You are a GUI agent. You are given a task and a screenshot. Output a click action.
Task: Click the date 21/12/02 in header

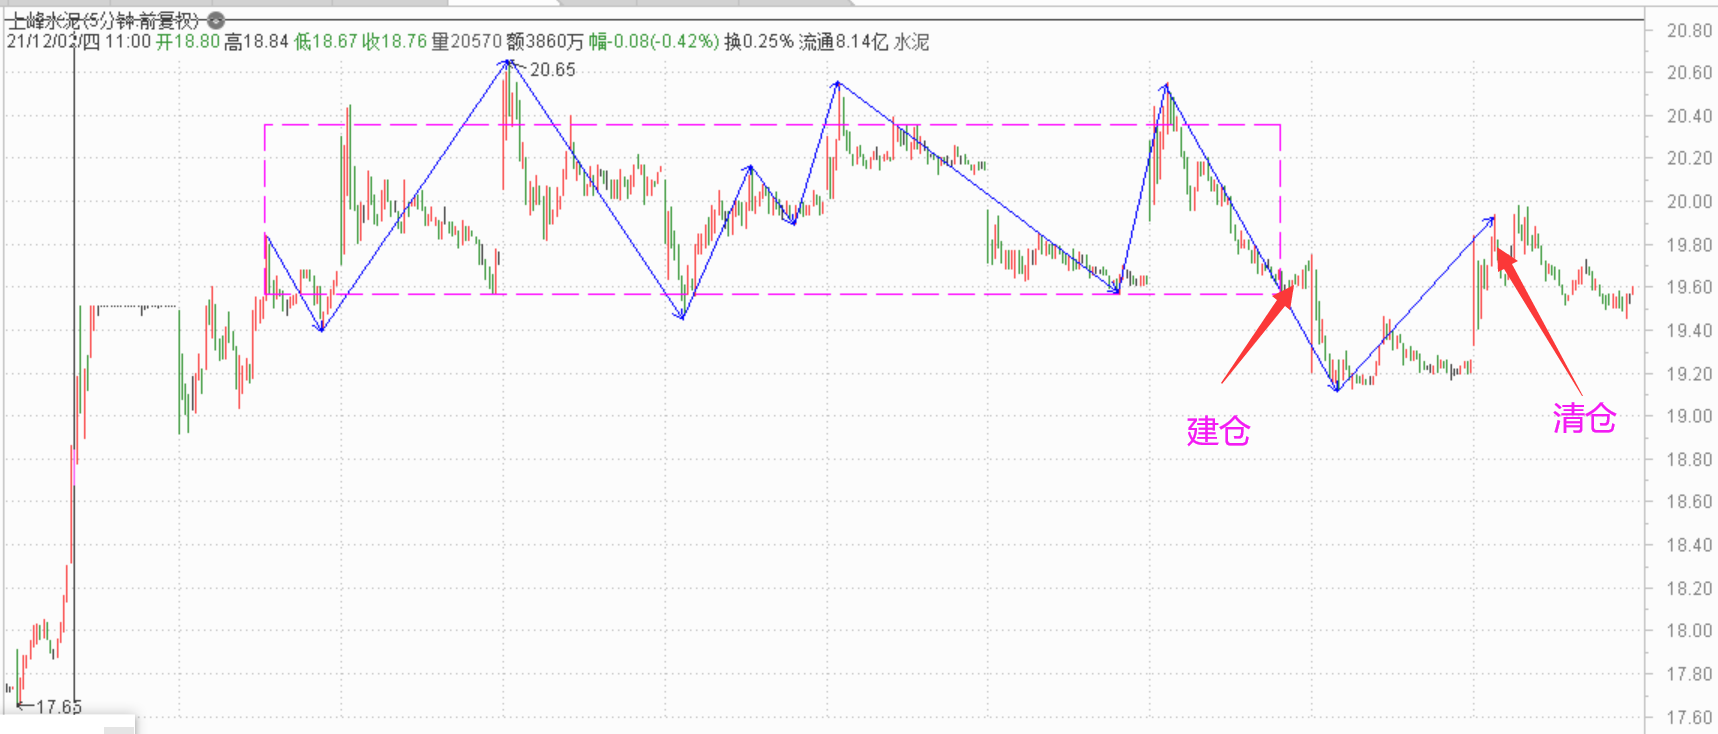click(x=43, y=42)
